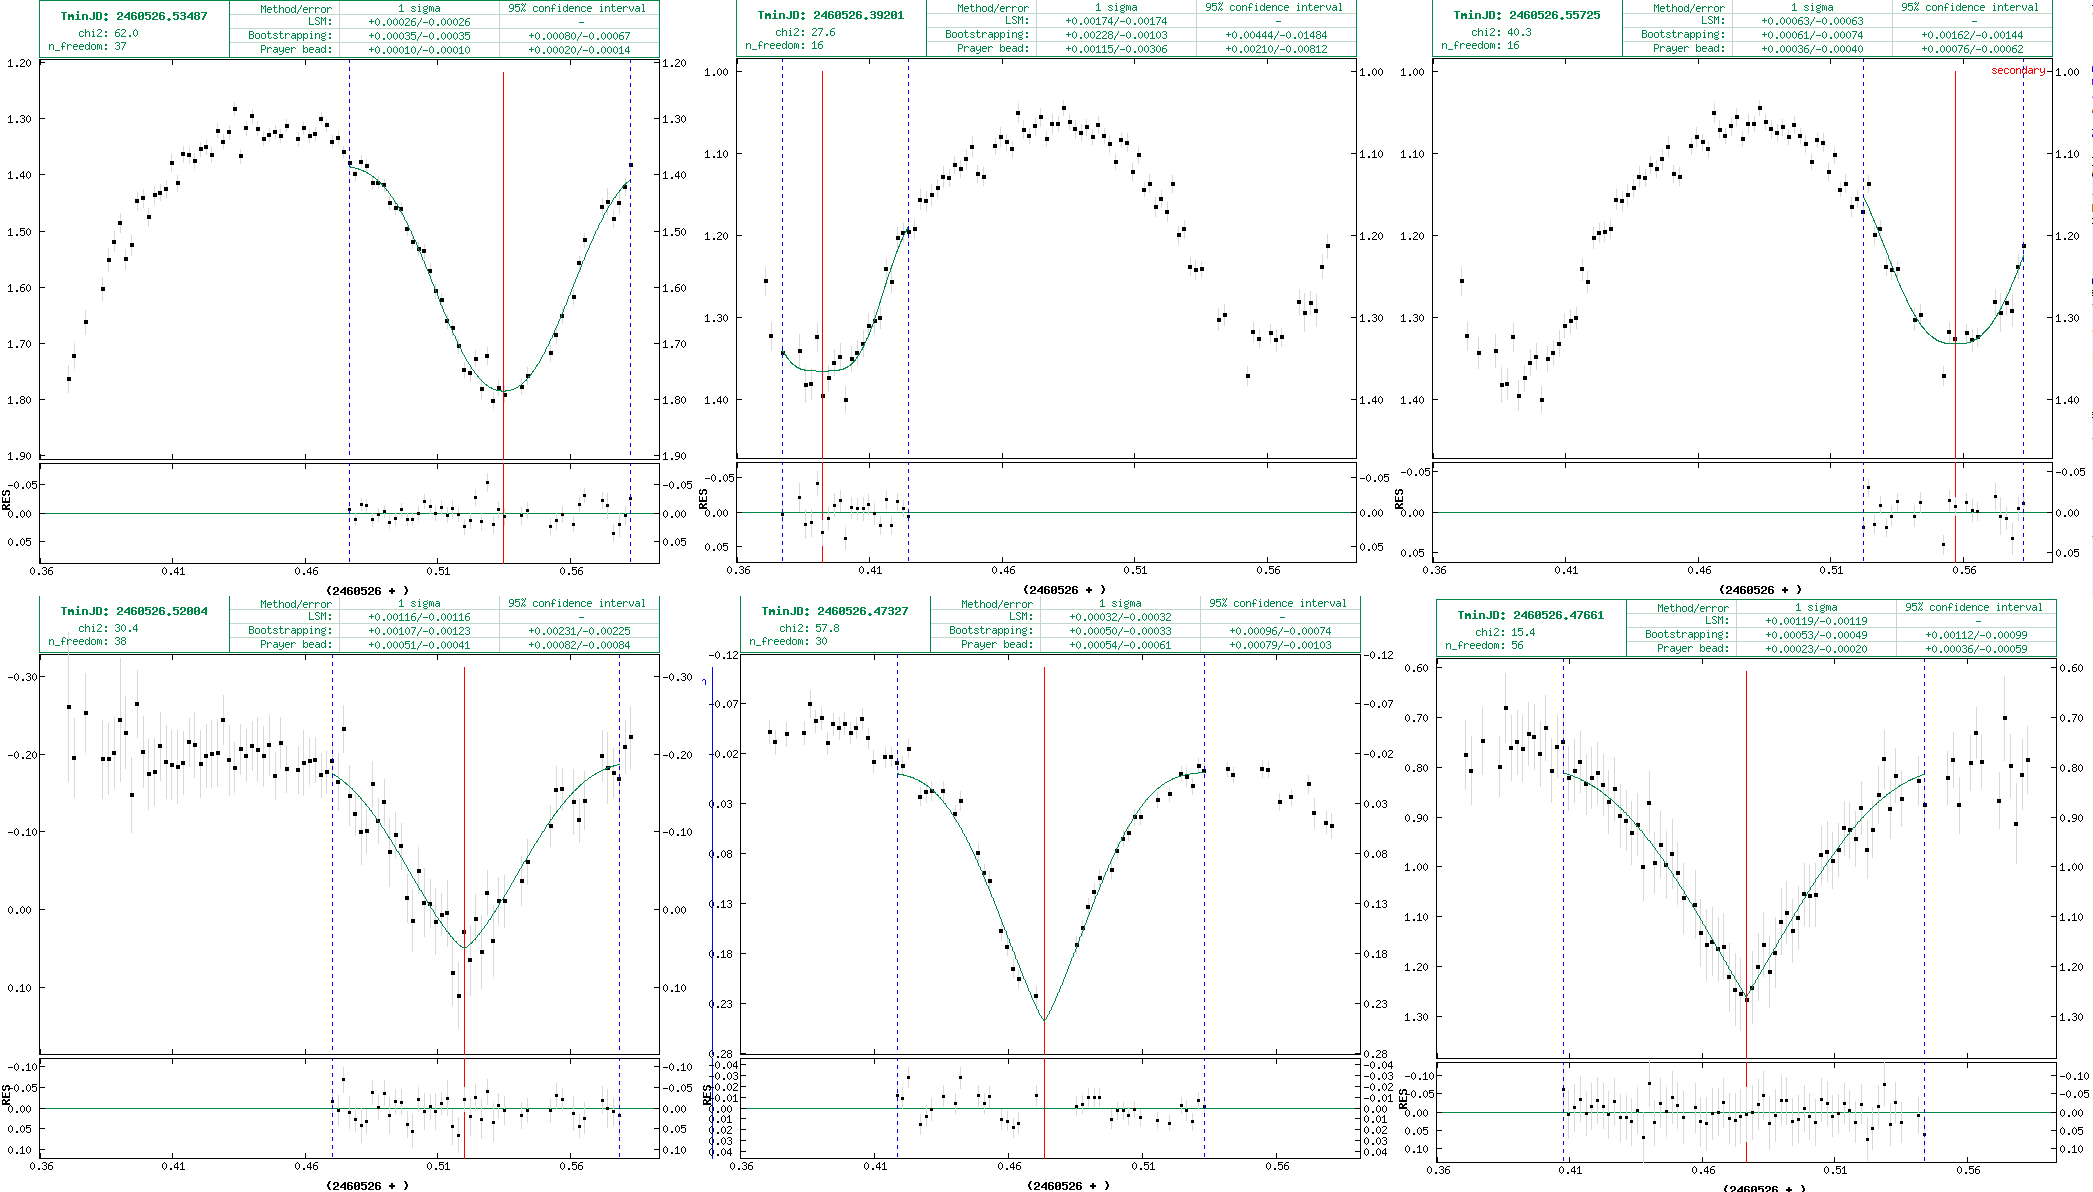2093x1192 pixels.
Task: Click red vertical marker in TminJD 2460526.47661 plot
Action: point(1746,800)
